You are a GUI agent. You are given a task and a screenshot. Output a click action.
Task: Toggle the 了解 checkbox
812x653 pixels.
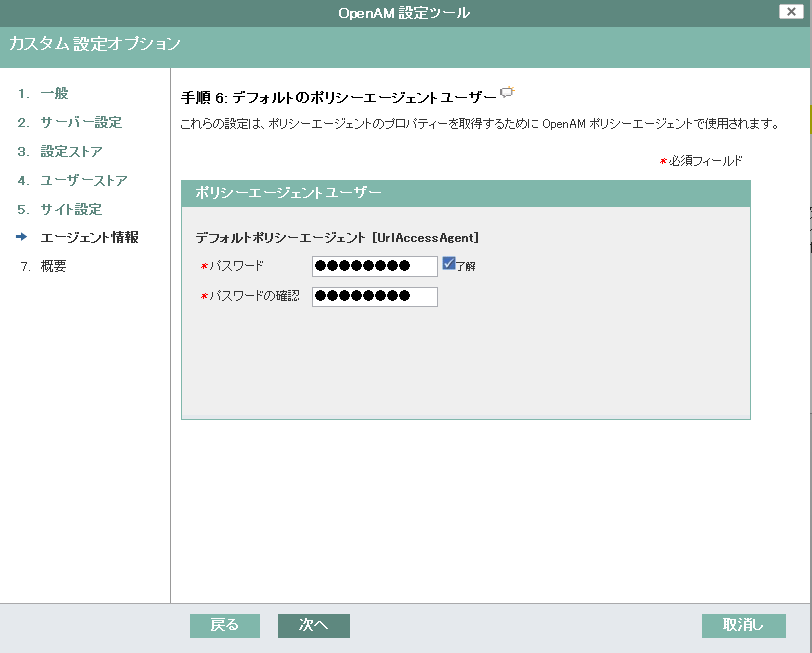click(449, 264)
